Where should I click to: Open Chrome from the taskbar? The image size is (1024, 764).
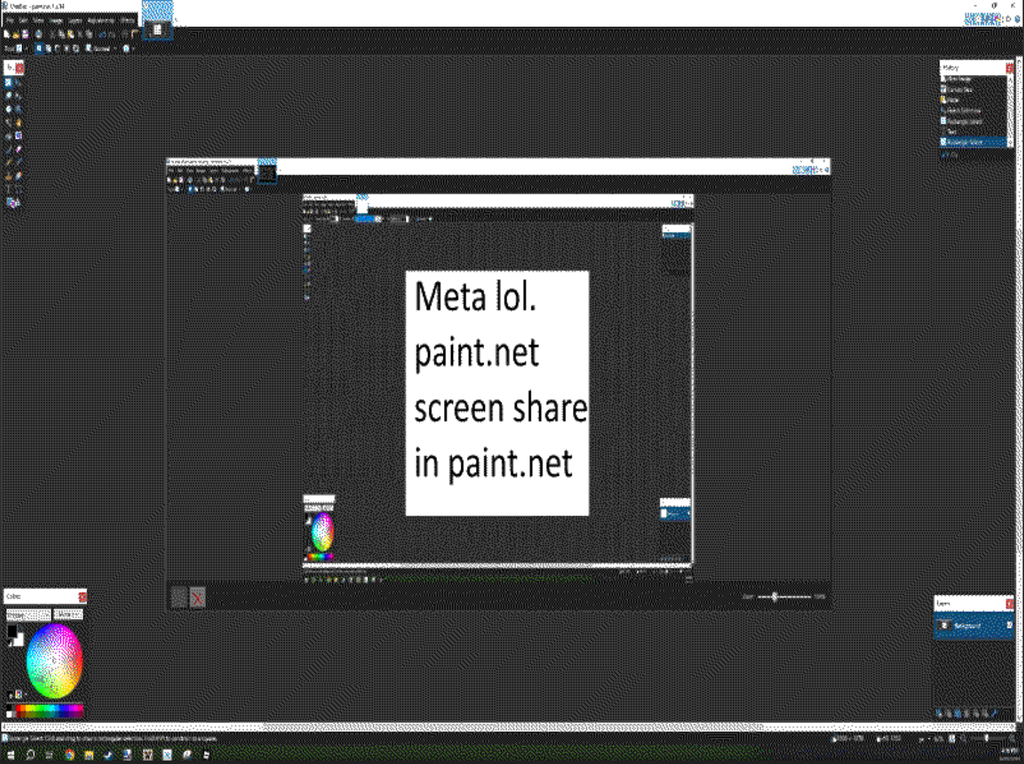pos(69,754)
